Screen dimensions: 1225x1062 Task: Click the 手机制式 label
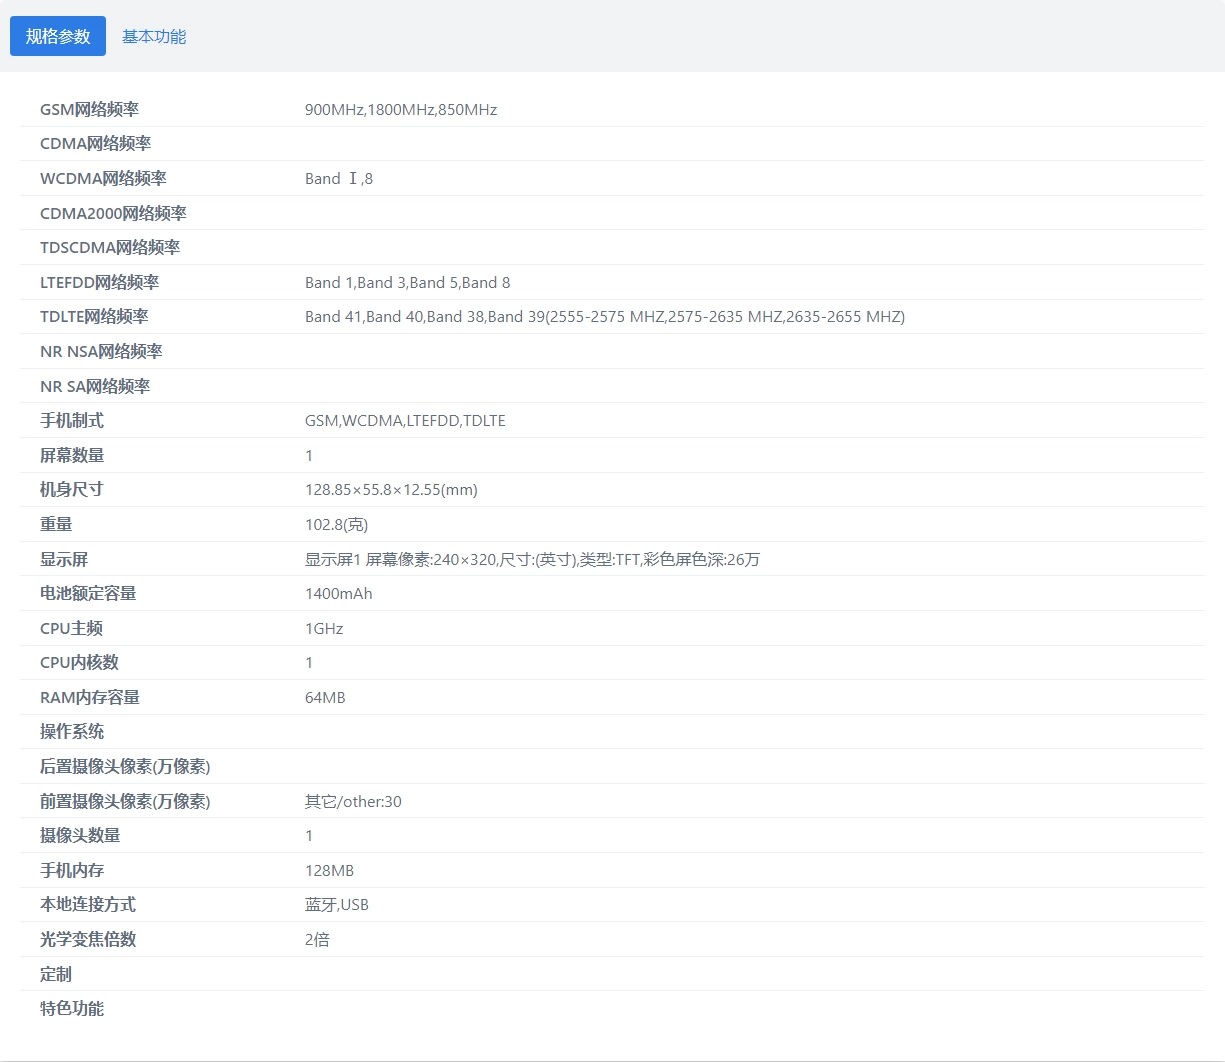point(72,420)
